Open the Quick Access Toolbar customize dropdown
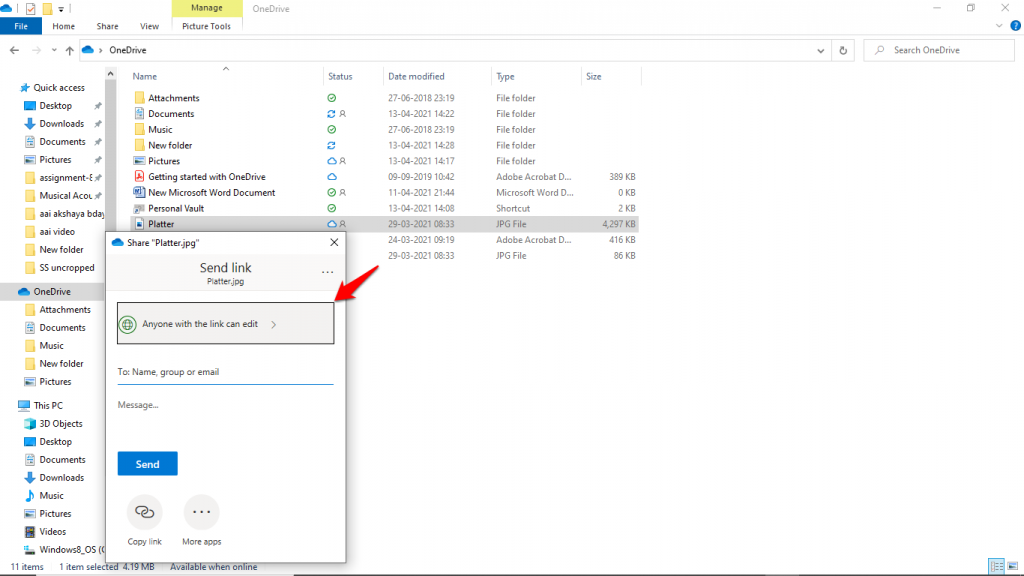1024x576 pixels. tap(62, 8)
